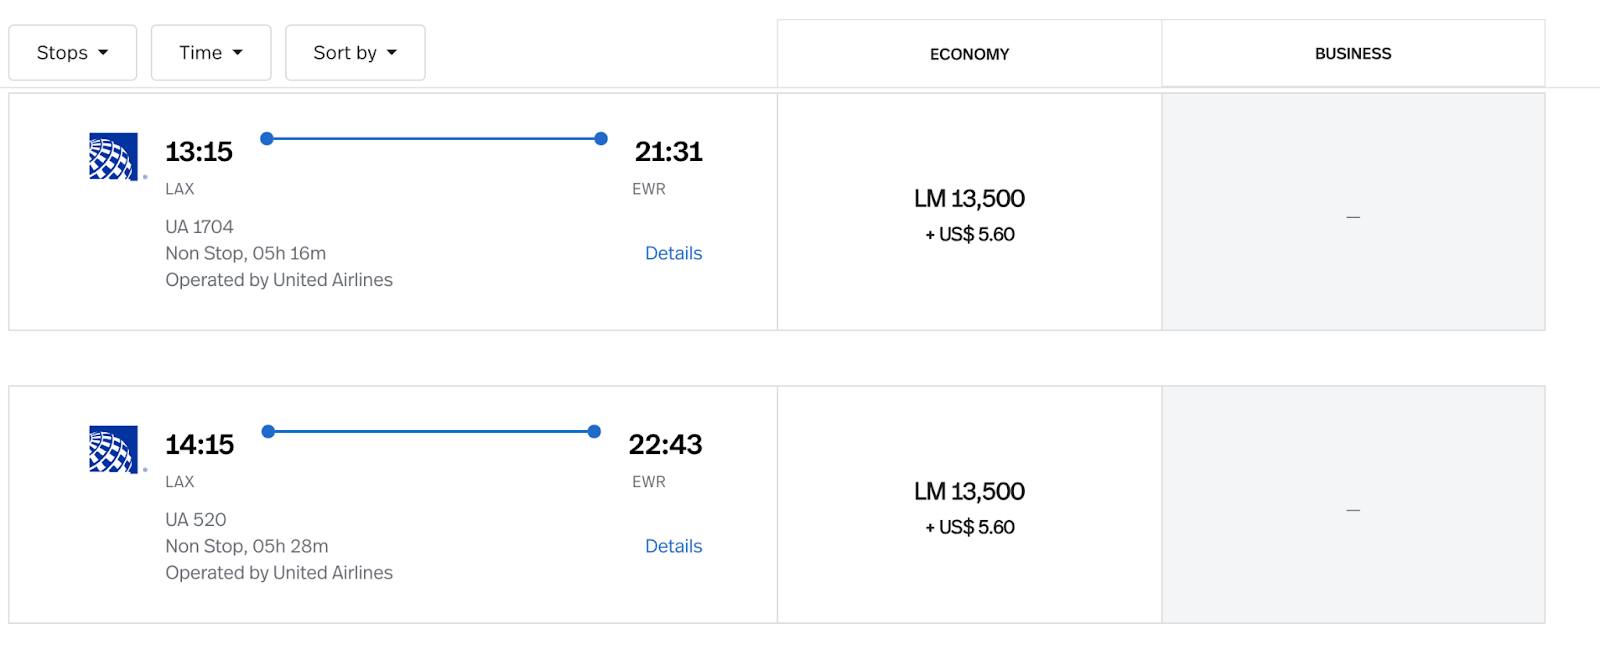Open Details for the 14:15 flight
This screenshot has width=1600, height=659.
673,546
